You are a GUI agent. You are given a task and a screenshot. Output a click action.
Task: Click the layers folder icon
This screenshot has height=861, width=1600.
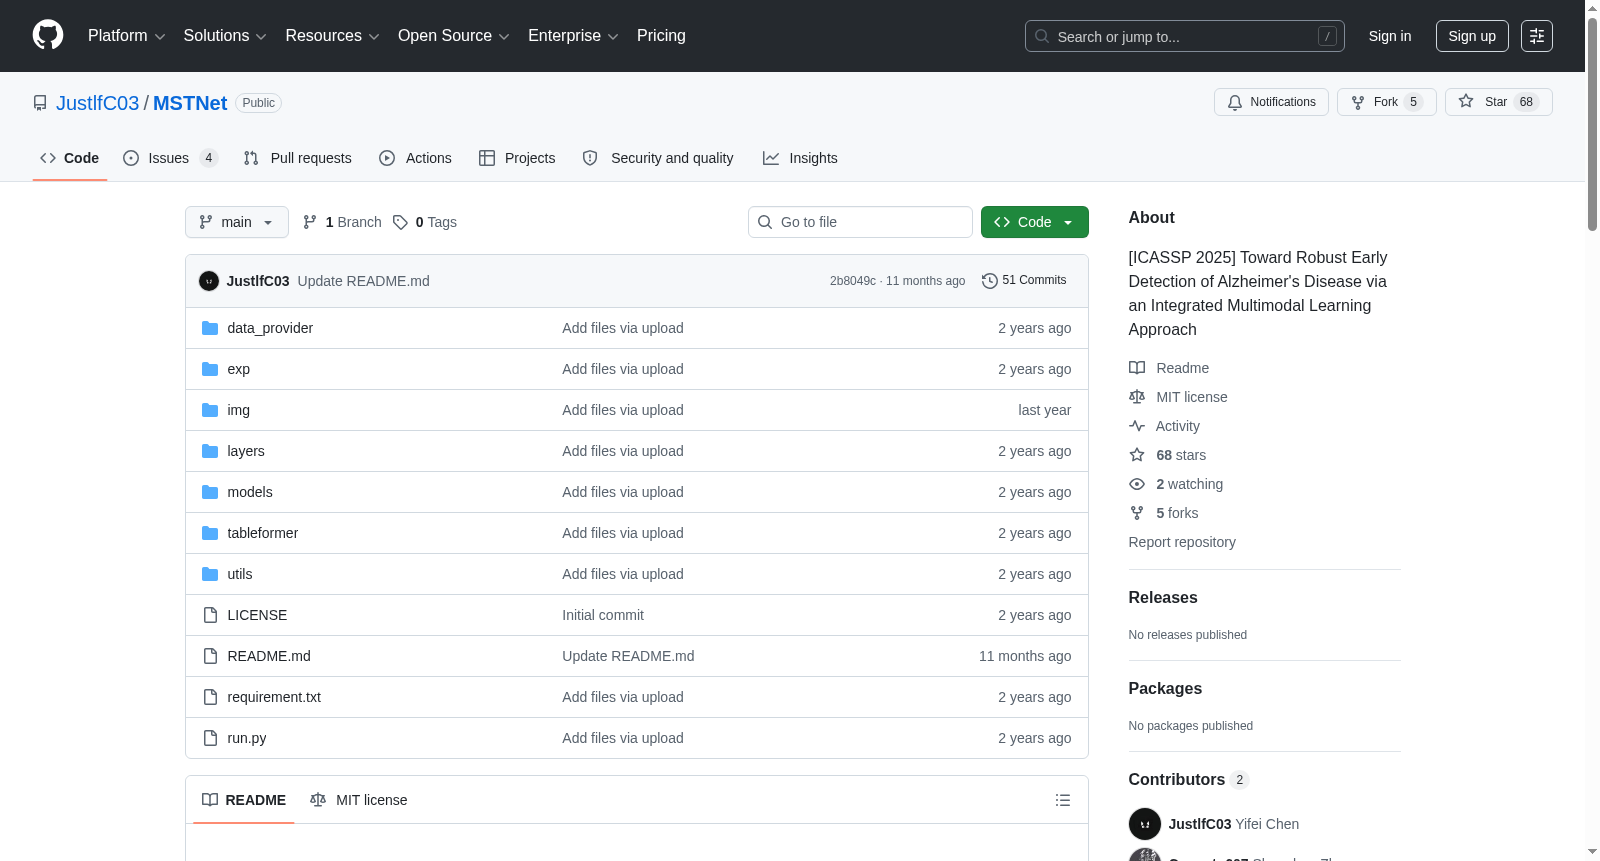click(210, 451)
